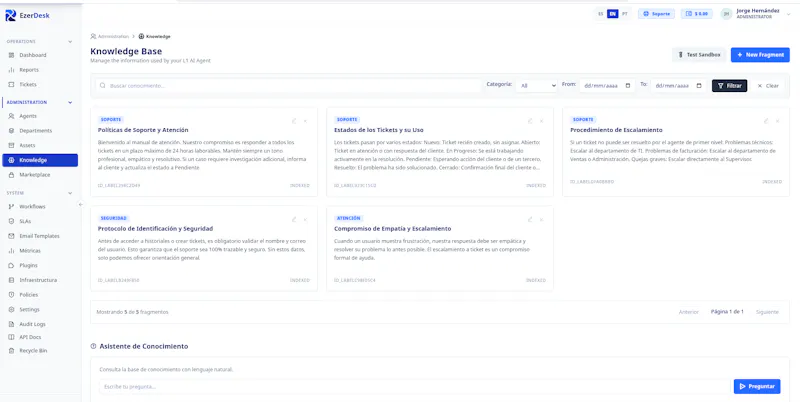Edit Políticas de Soporte y Atención fragment
The height and width of the screenshot is (402, 800).
[x=294, y=121]
